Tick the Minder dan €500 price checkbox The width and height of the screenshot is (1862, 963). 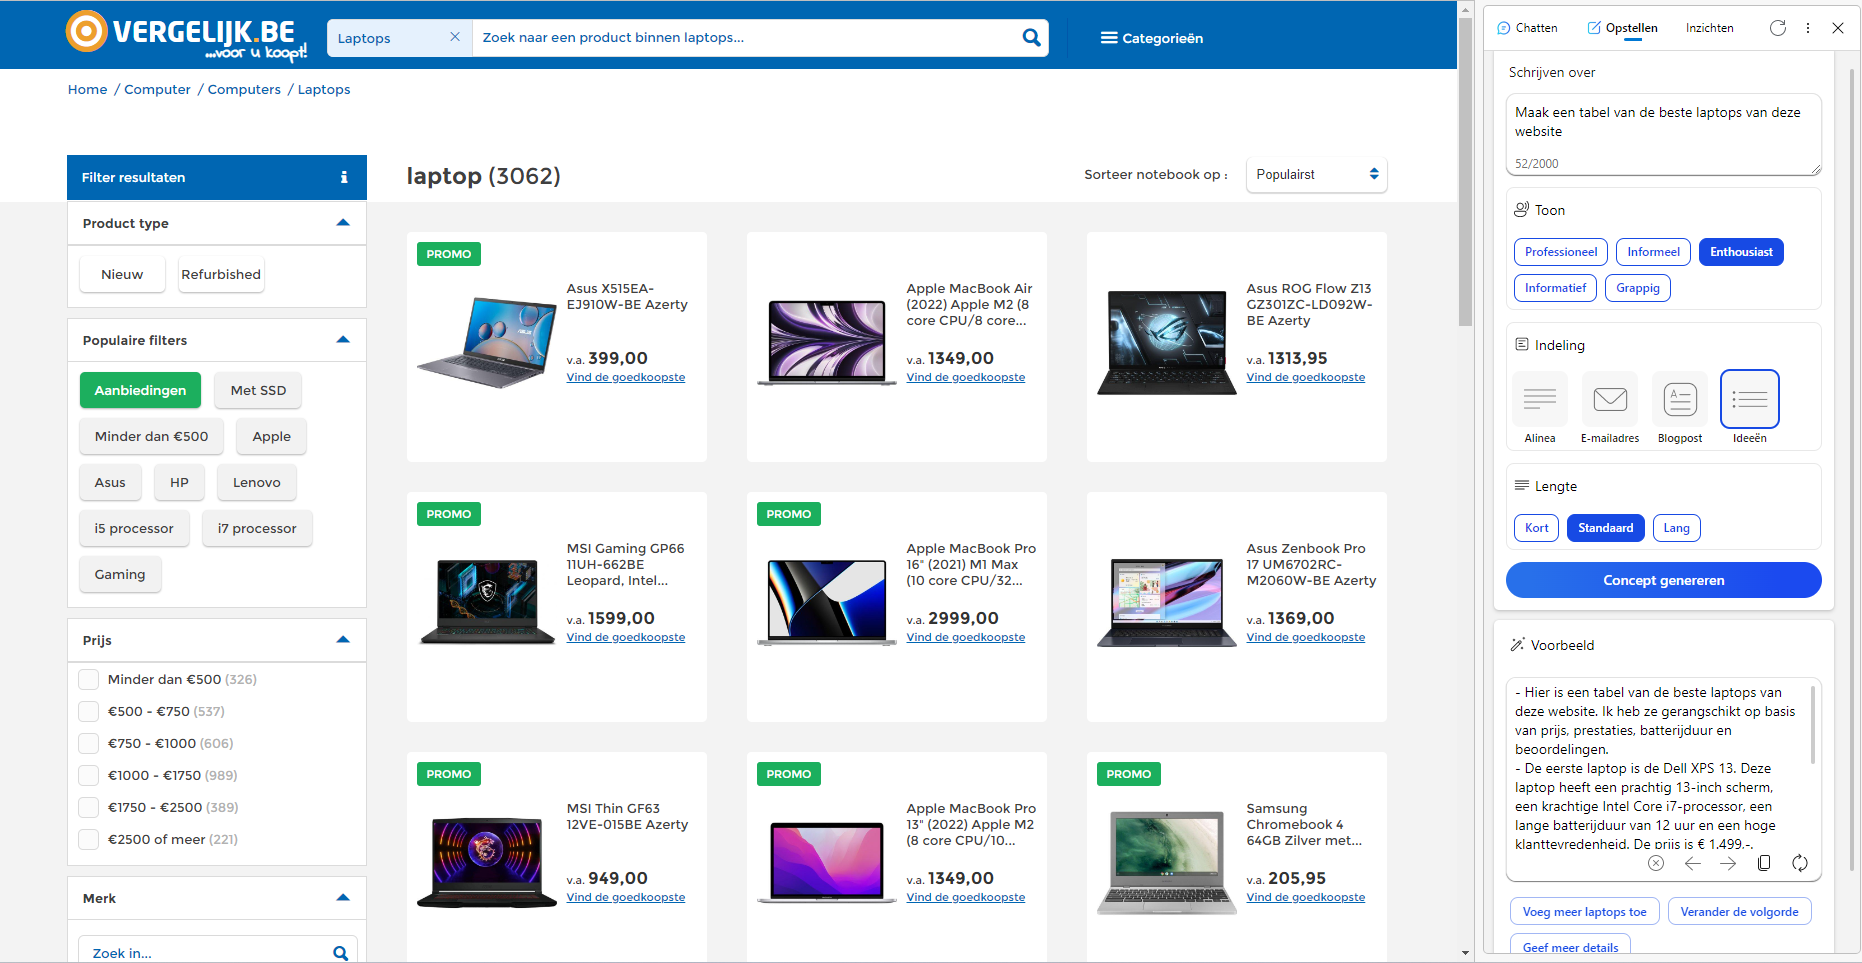pos(89,680)
